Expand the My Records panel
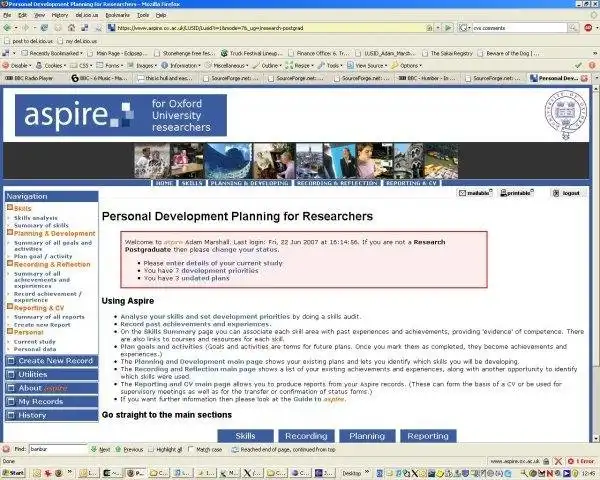The image size is (600, 480). click(x=51, y=402)
